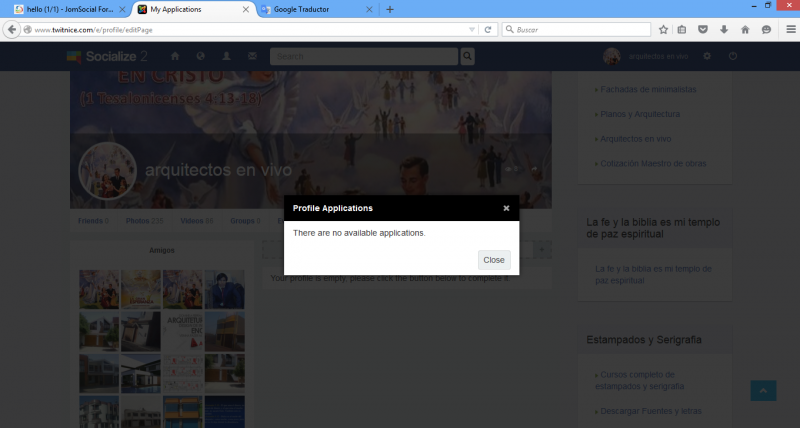Image resolution: width=800 pixels, height=428 pixels.
Task: Open a new browser tab
Action: point(390,9)
